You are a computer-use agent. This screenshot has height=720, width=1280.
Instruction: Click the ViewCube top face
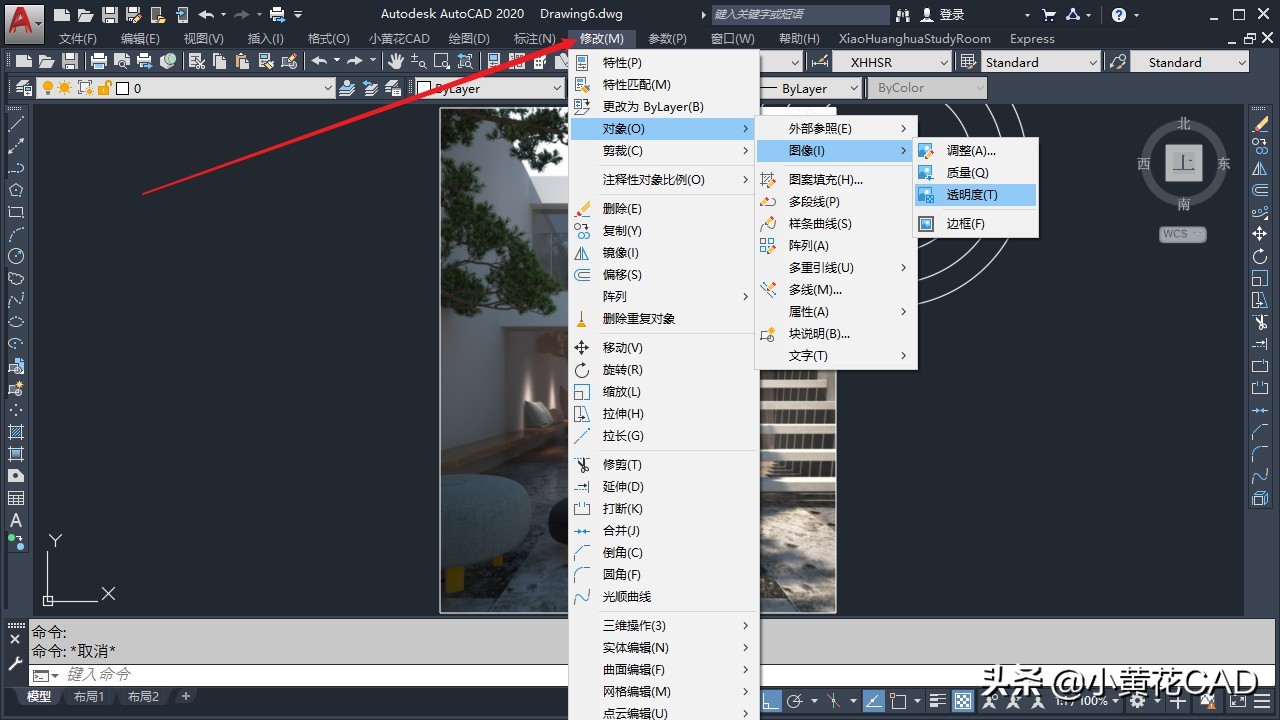(1185, 165)
